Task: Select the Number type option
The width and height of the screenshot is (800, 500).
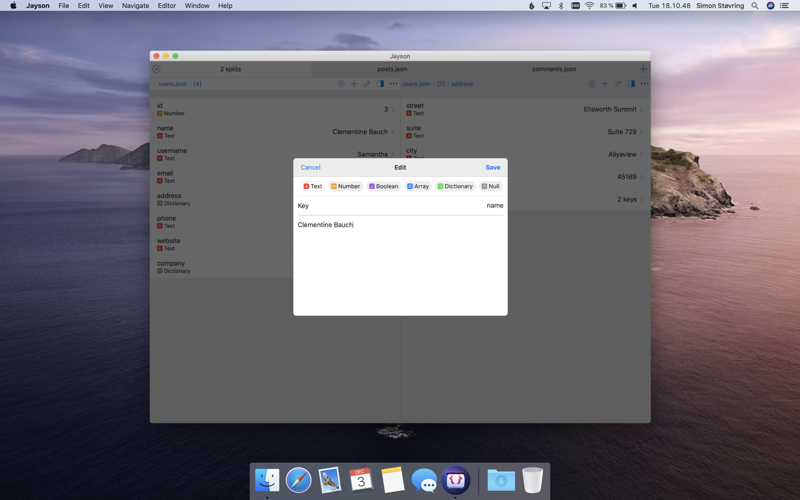Action: click(x=345, y=186)
